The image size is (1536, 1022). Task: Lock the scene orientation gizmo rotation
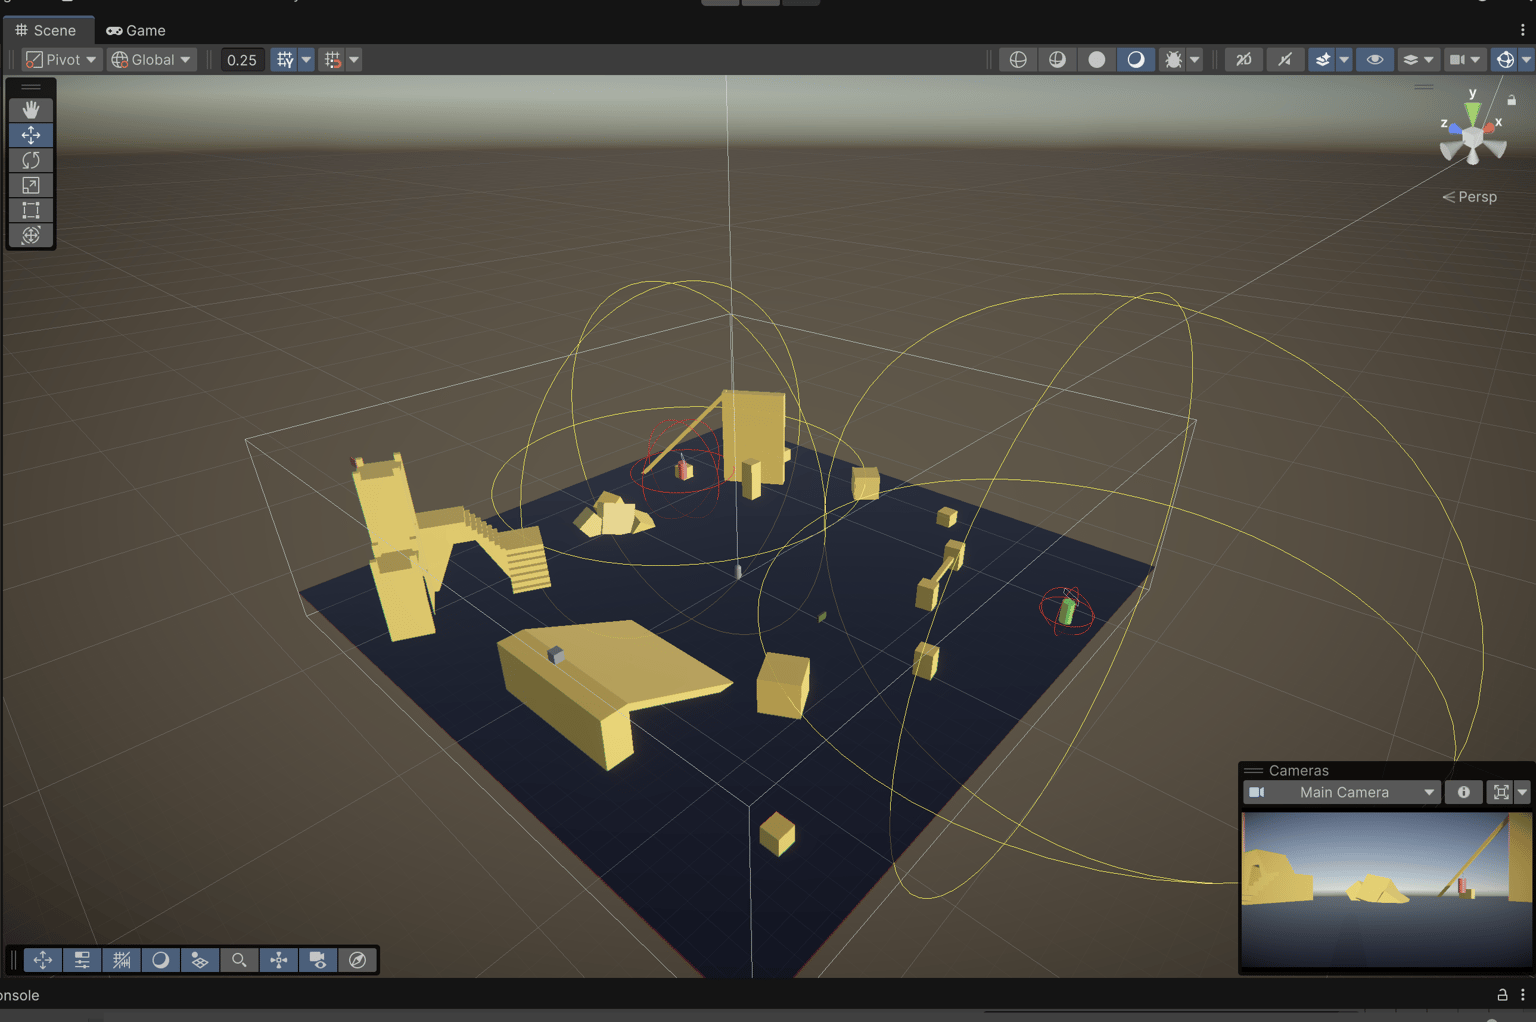(1512, 100)
